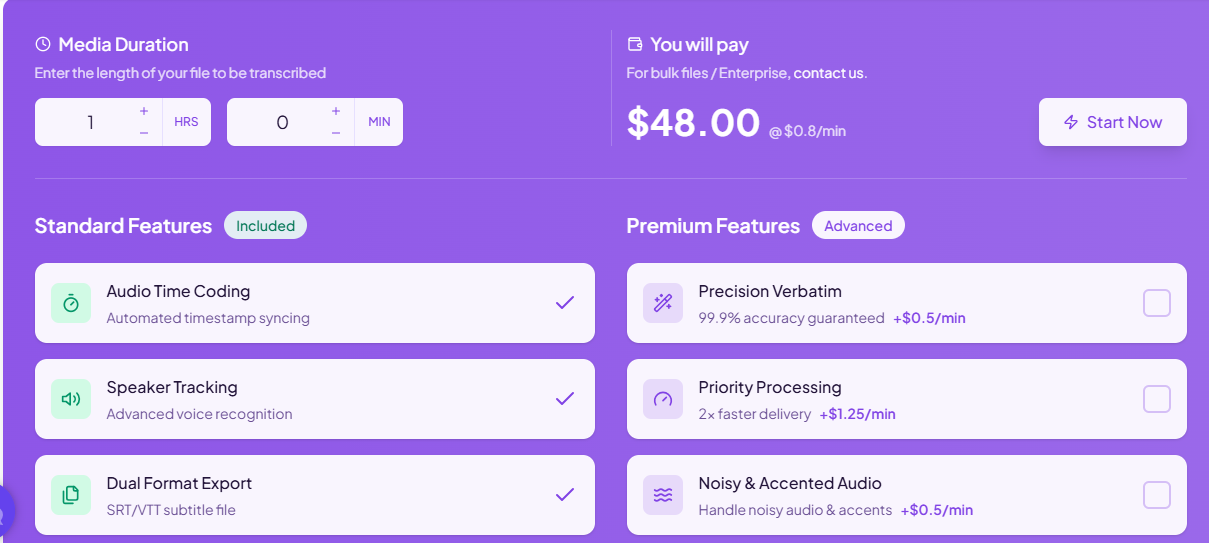Click the Priority Processing speedometer icon
1209x543 pixels.
663,399
